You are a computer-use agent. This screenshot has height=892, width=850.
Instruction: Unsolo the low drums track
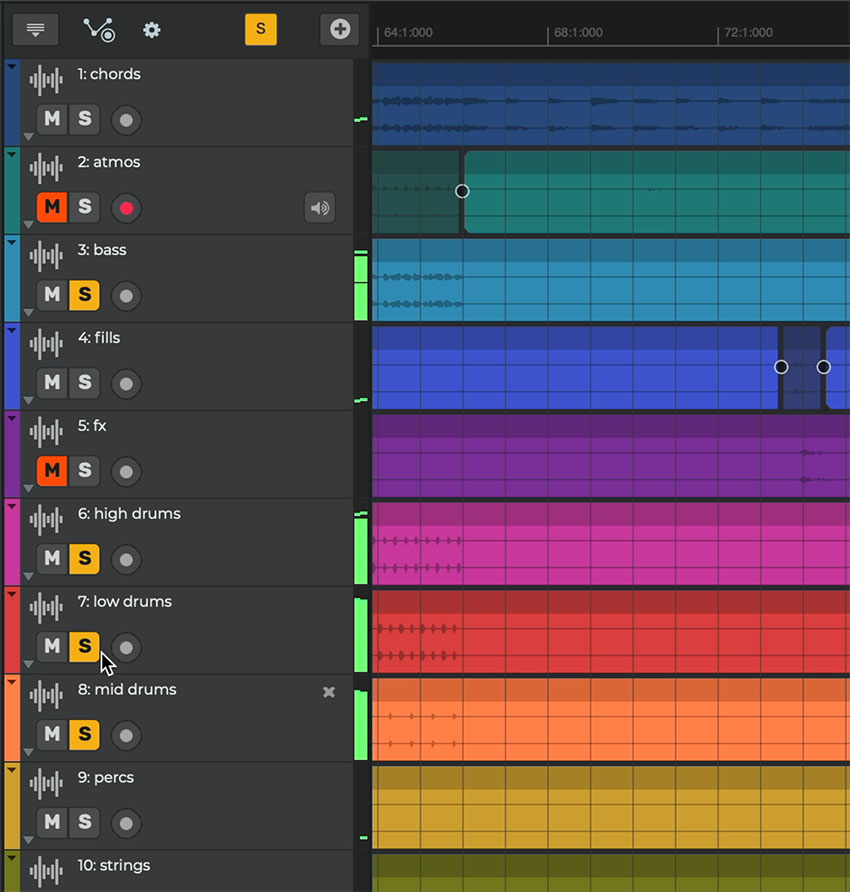[85, 646]
